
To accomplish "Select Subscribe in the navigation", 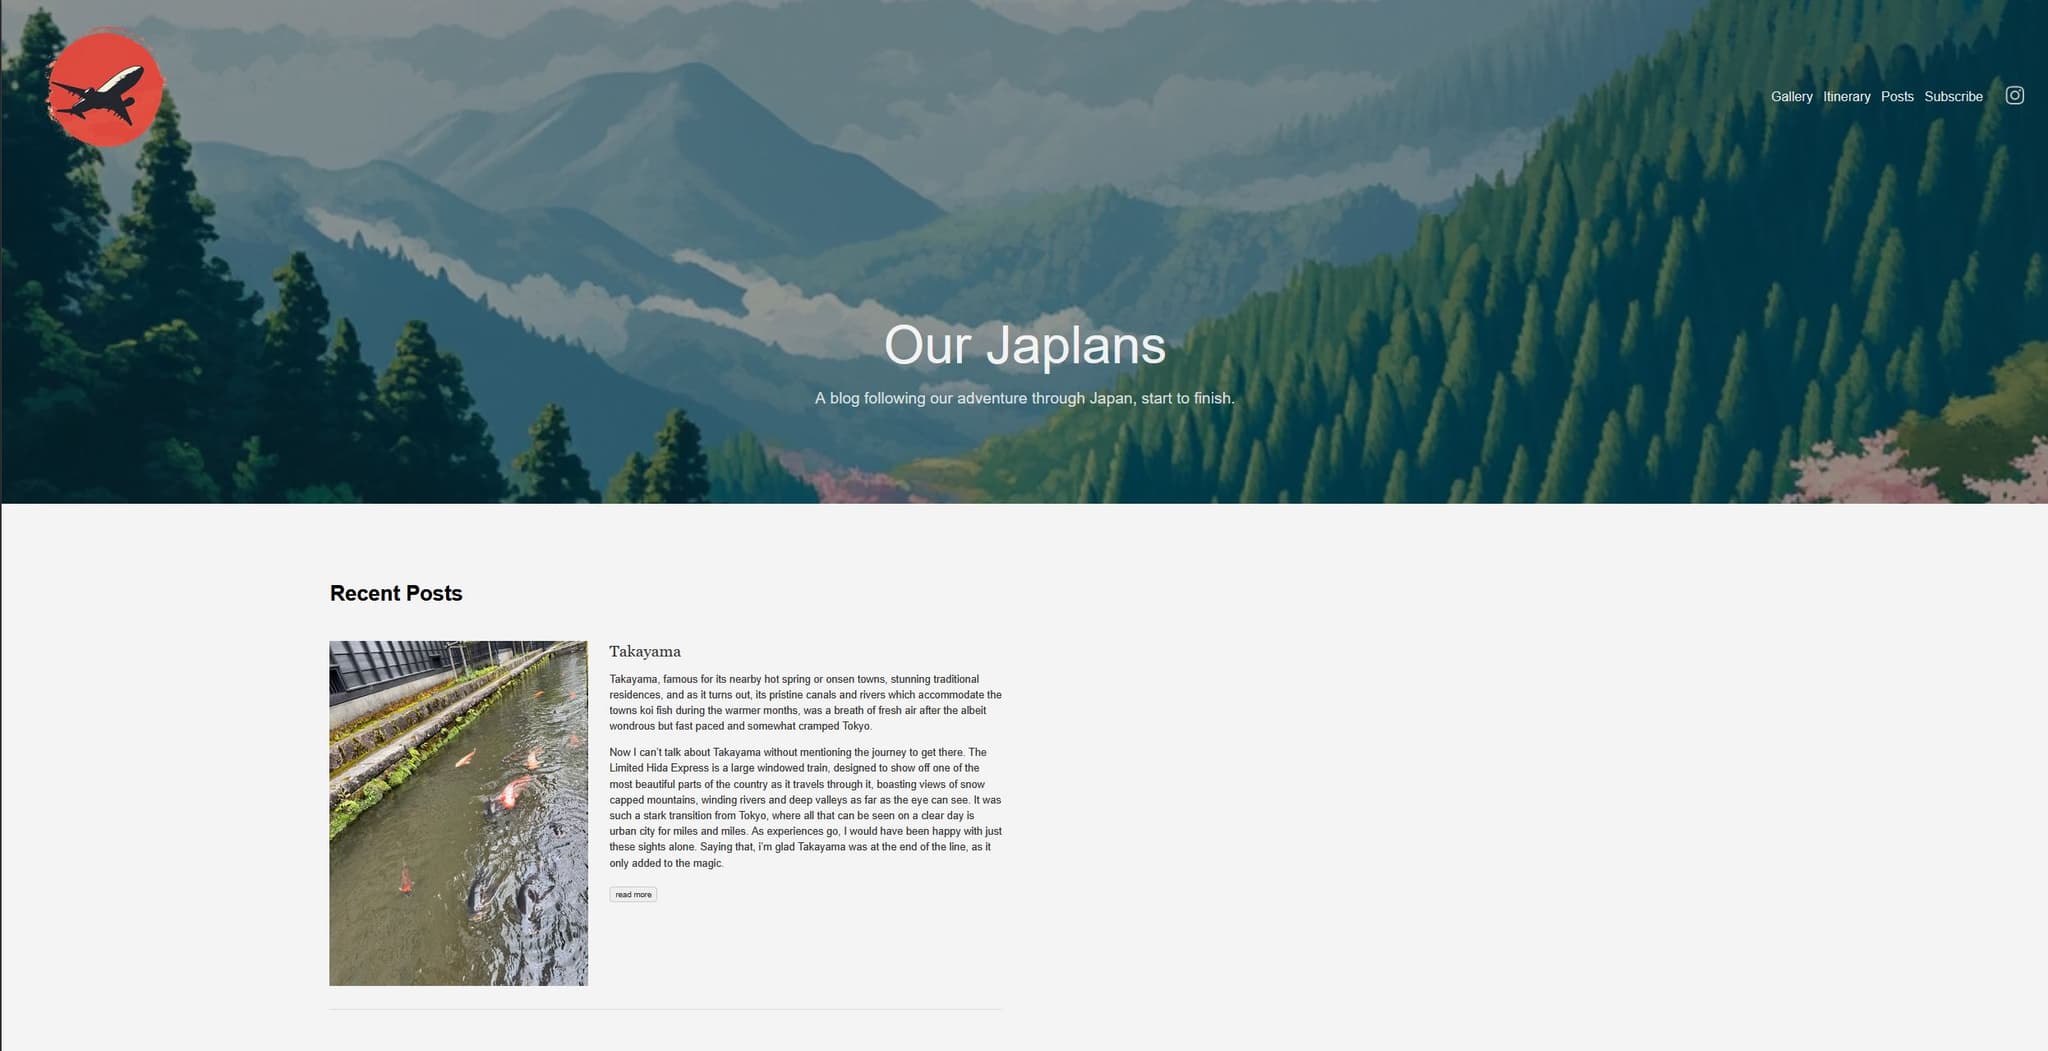I will tap(1953, 97).
